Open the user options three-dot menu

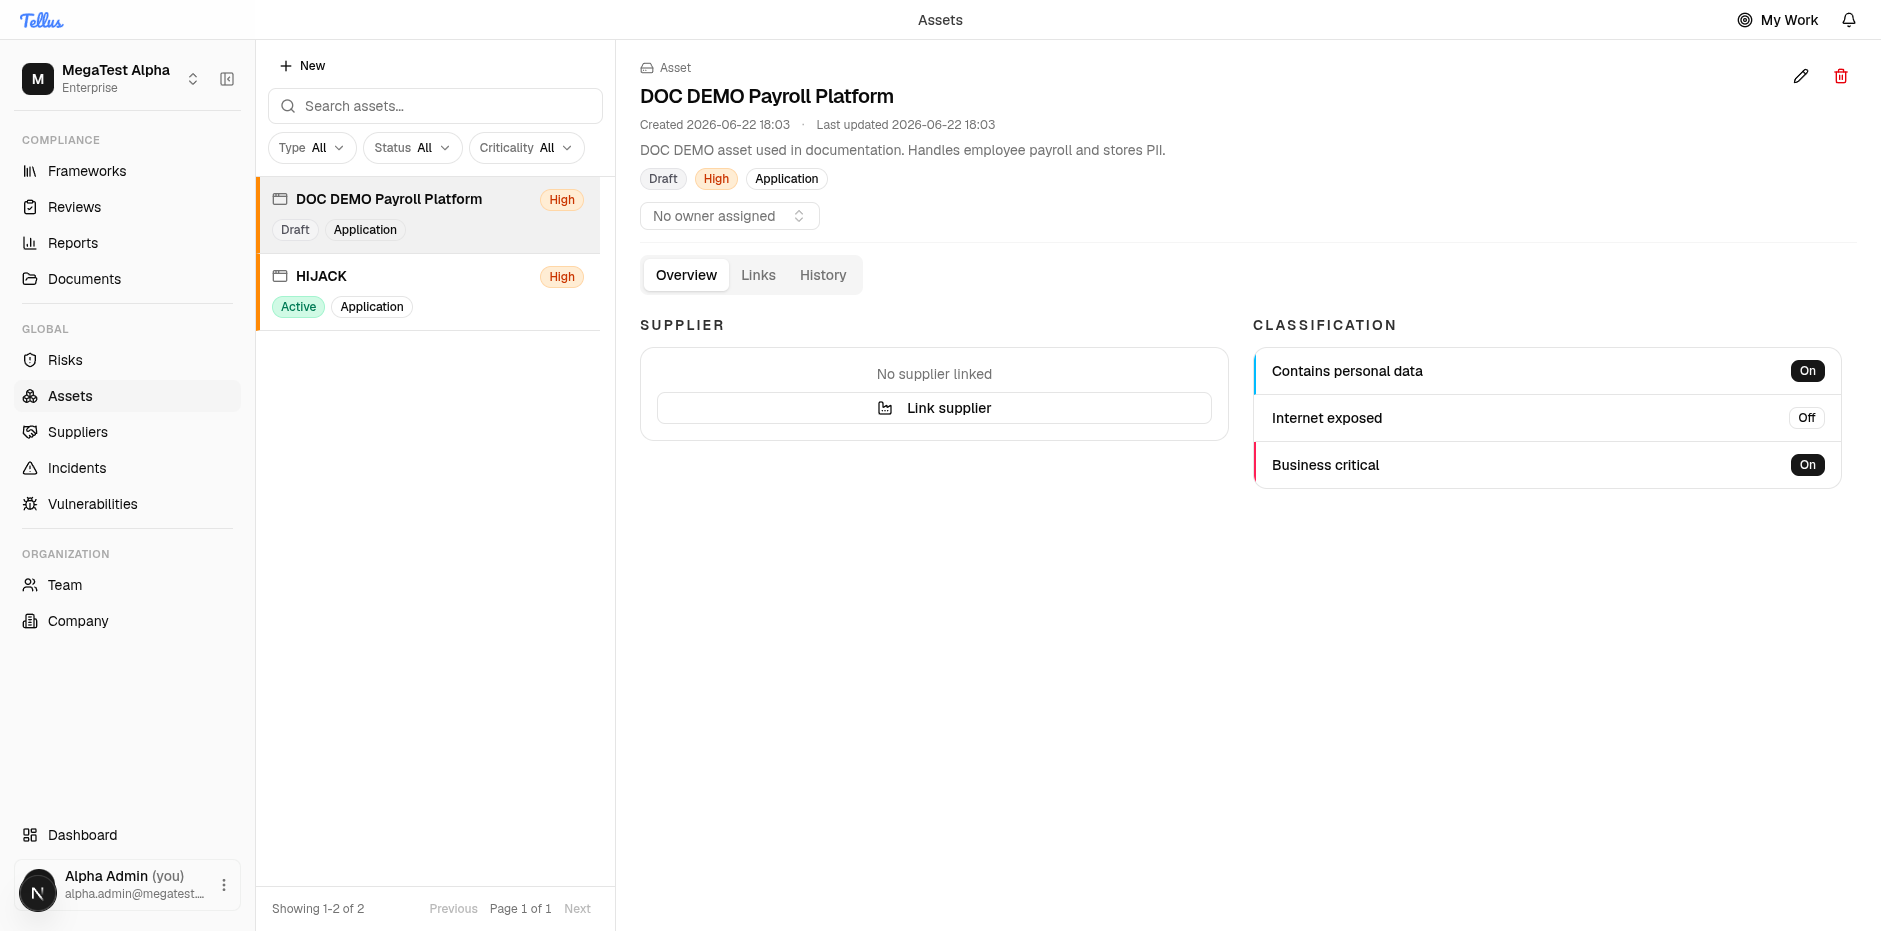(224, 885)
